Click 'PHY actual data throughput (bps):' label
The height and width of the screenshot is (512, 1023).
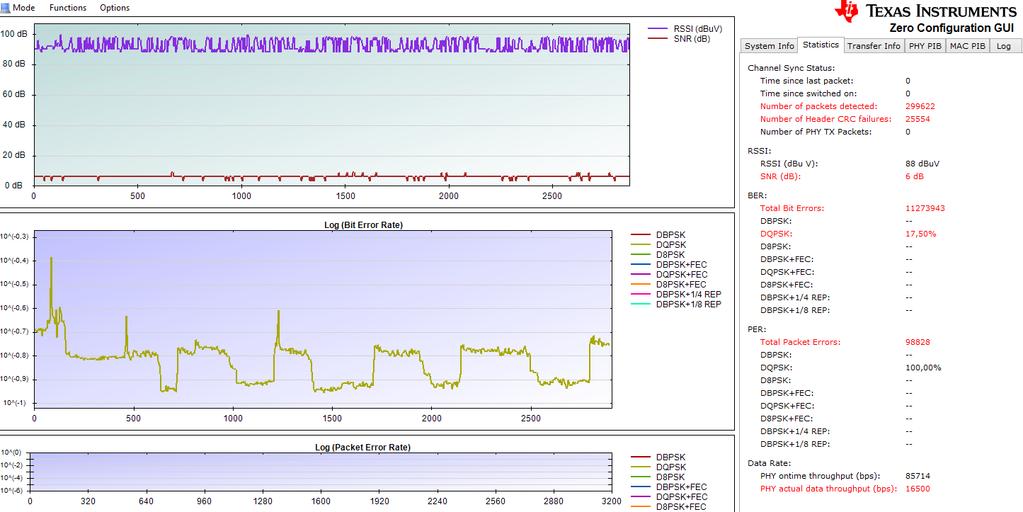click(x=829, y=489)
